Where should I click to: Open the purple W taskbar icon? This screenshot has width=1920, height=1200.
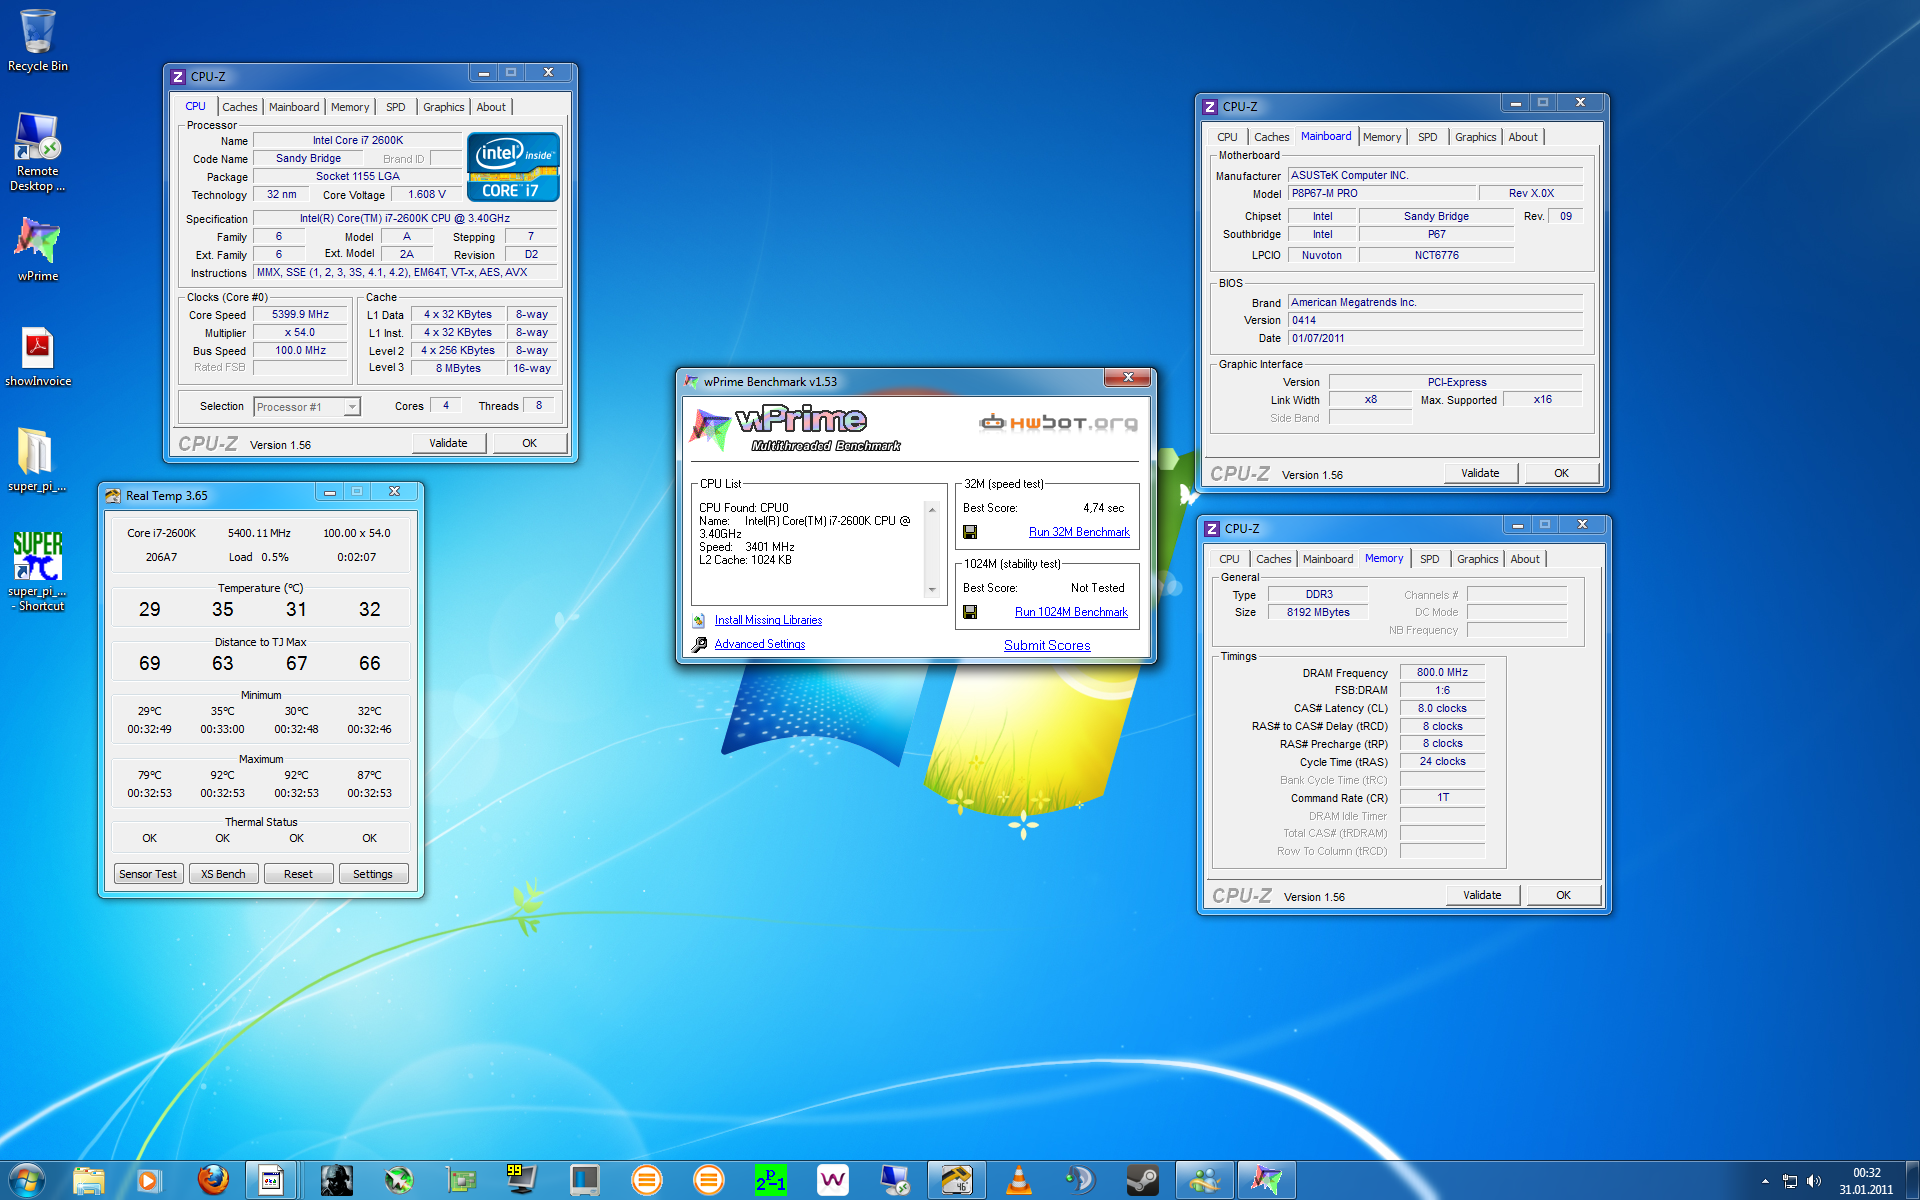point(832,1181)
